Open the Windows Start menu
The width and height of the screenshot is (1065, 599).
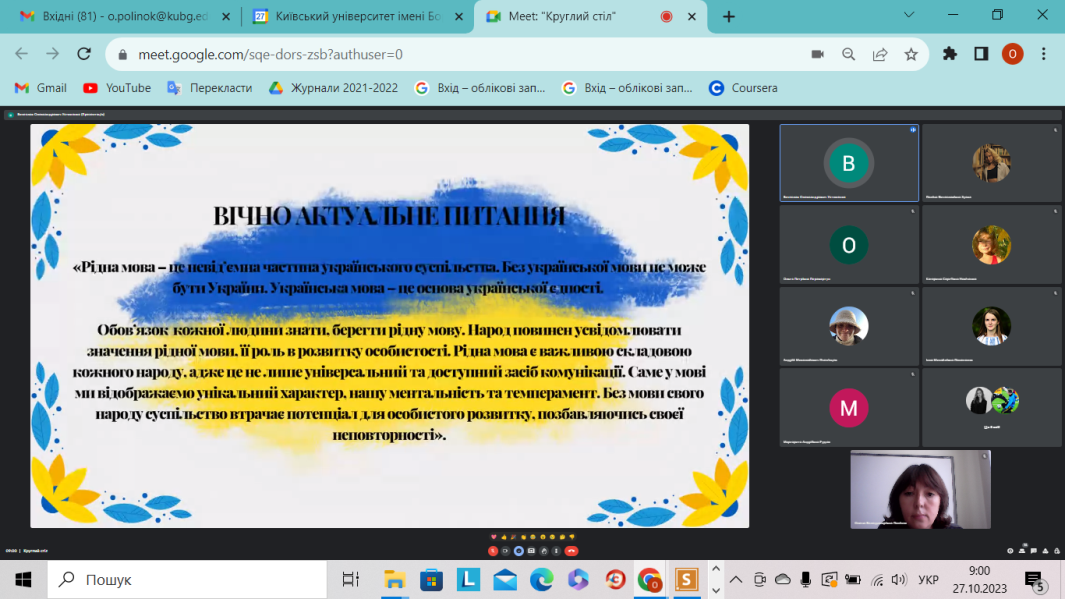[24, 579]
